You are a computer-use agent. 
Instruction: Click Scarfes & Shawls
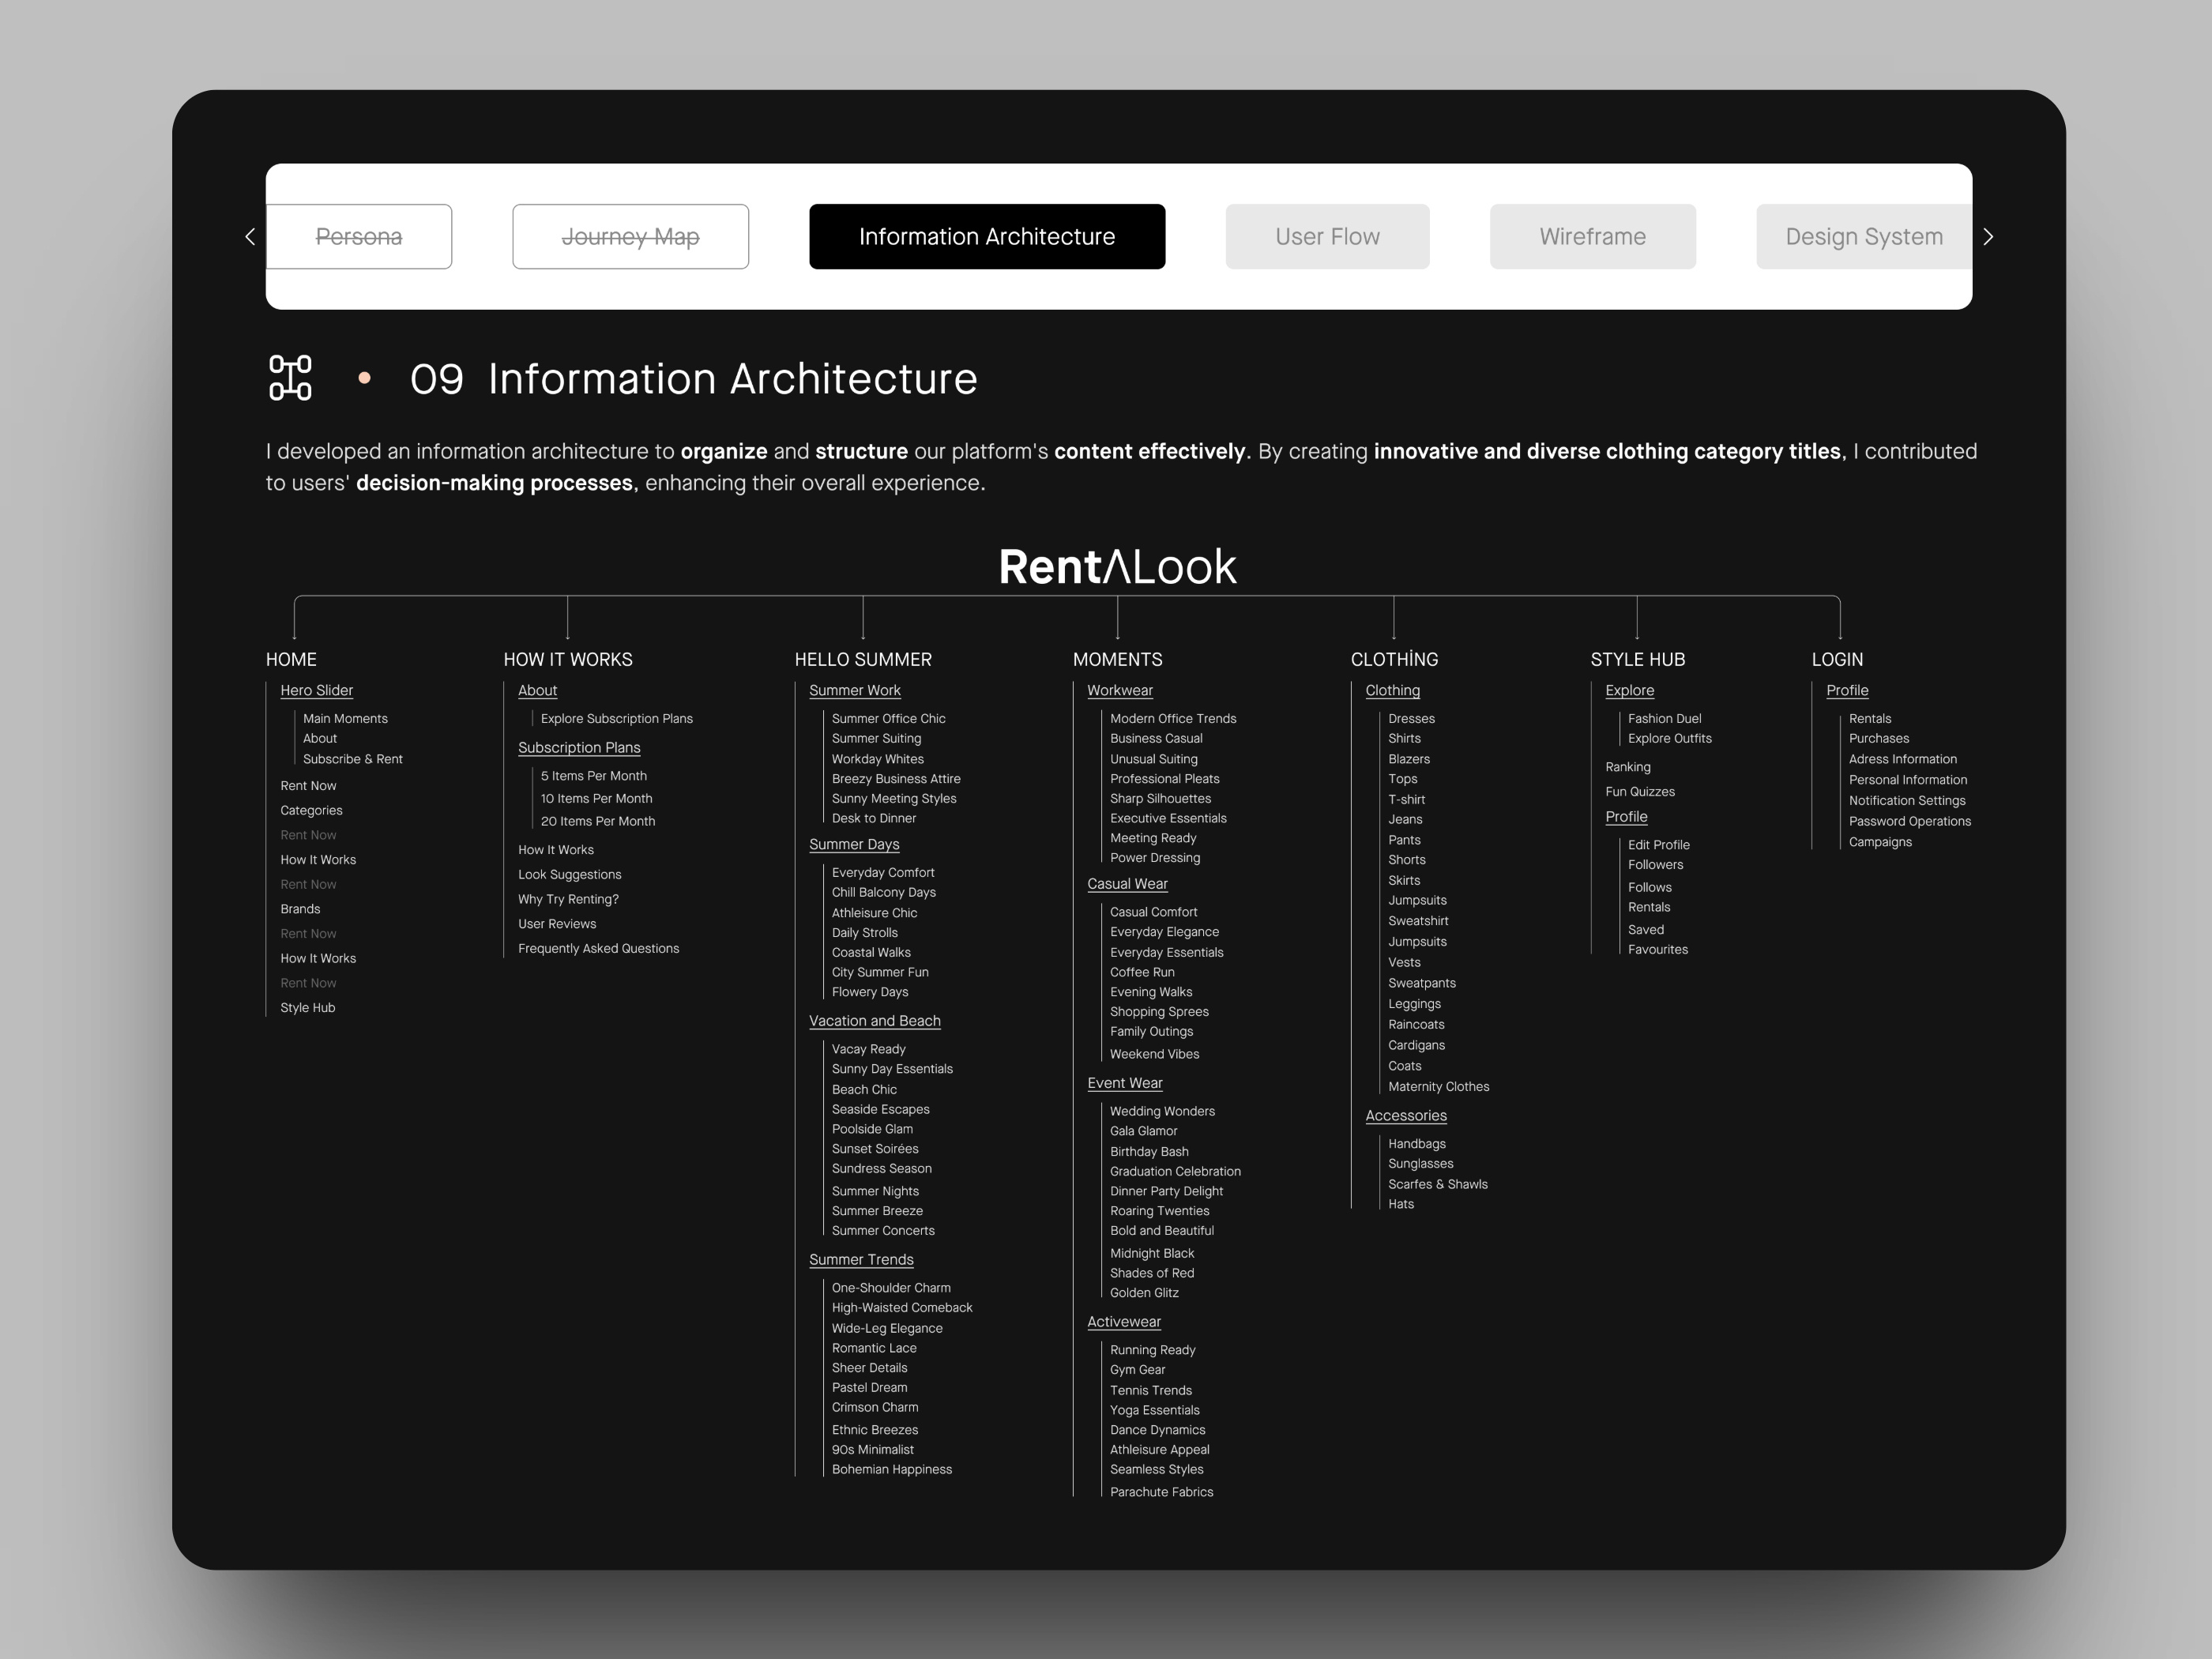(1438, 1185)
